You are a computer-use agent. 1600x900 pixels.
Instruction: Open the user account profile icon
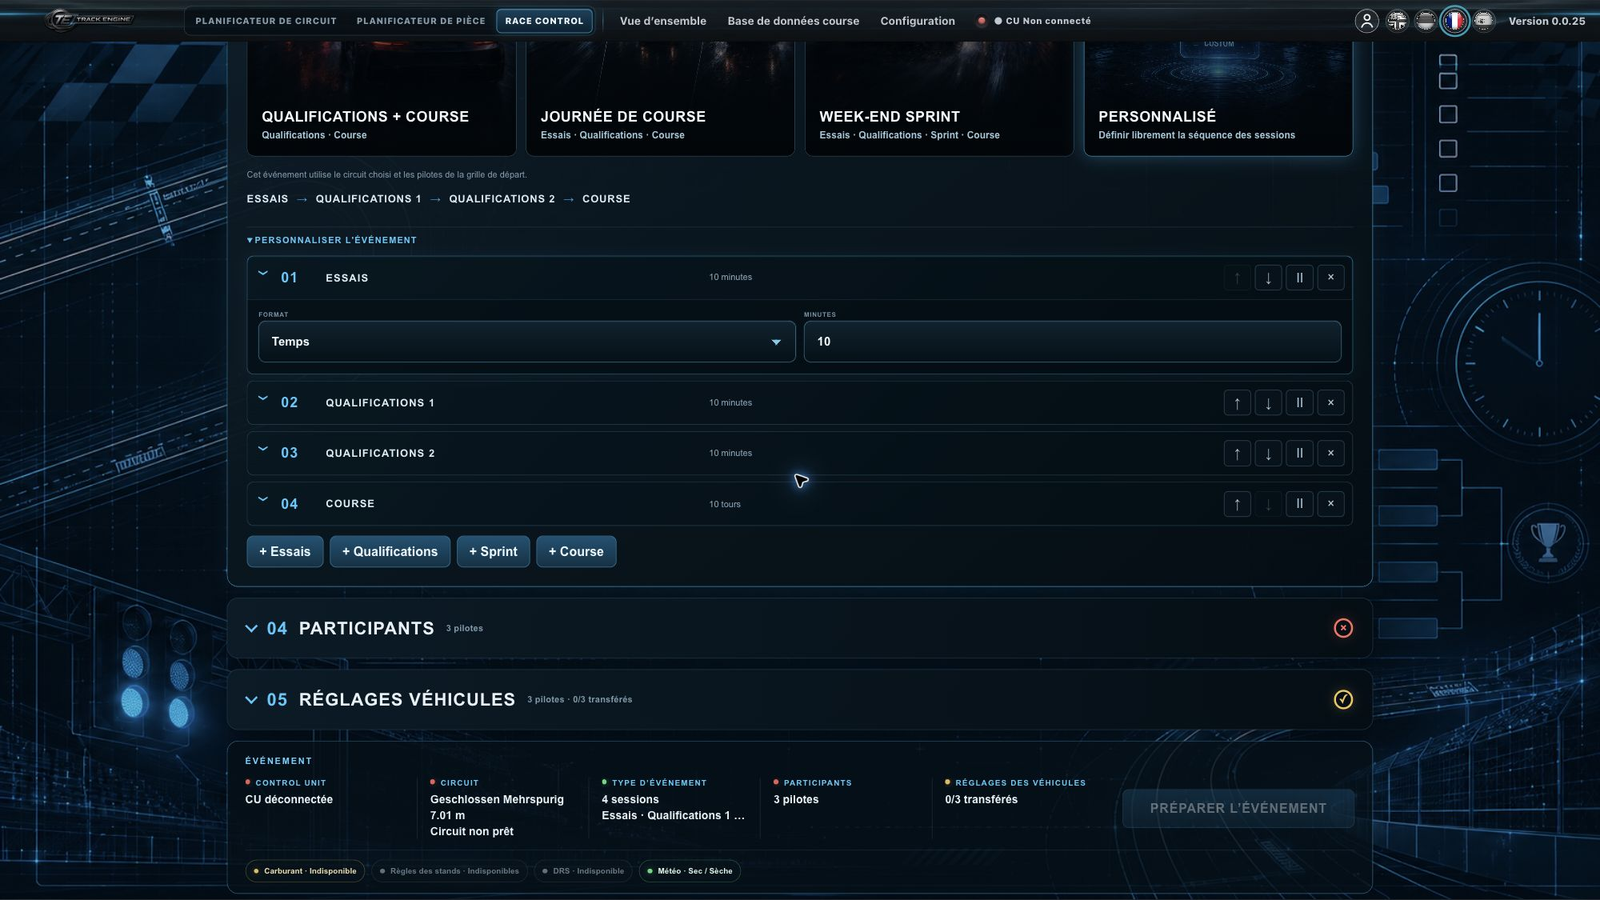(x=1366, y=21)
